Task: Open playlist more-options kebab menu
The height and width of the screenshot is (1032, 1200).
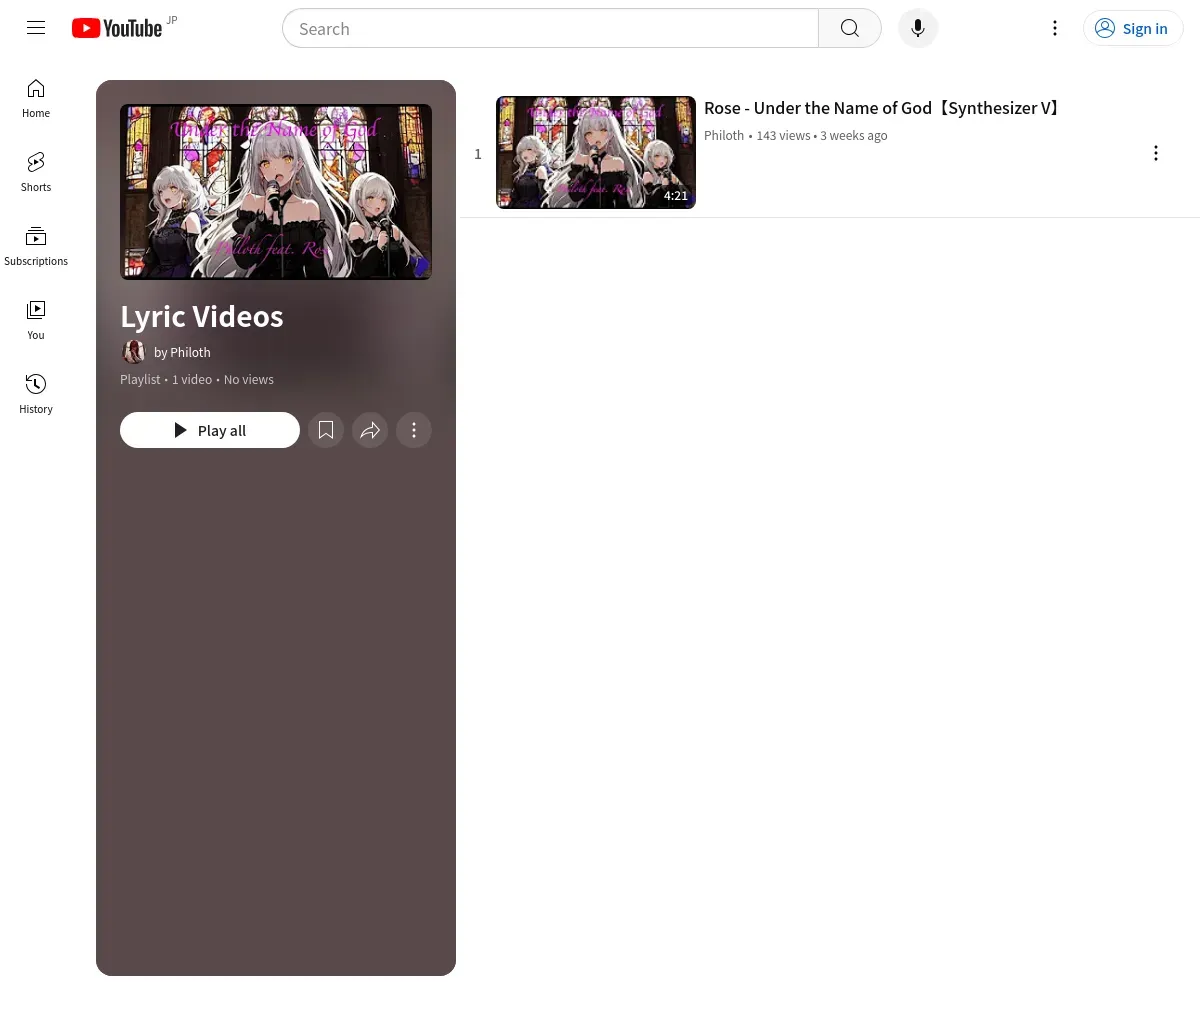Action: [414, 430]
